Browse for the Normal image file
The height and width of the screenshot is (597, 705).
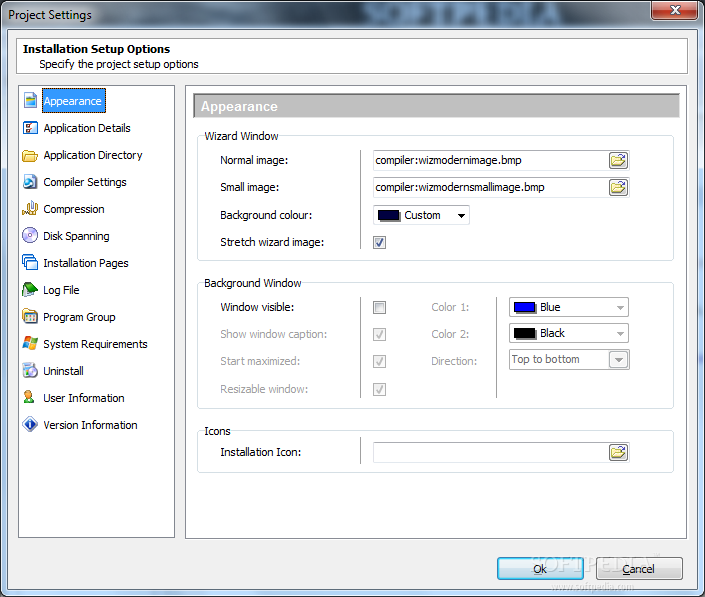click(618, 160)
